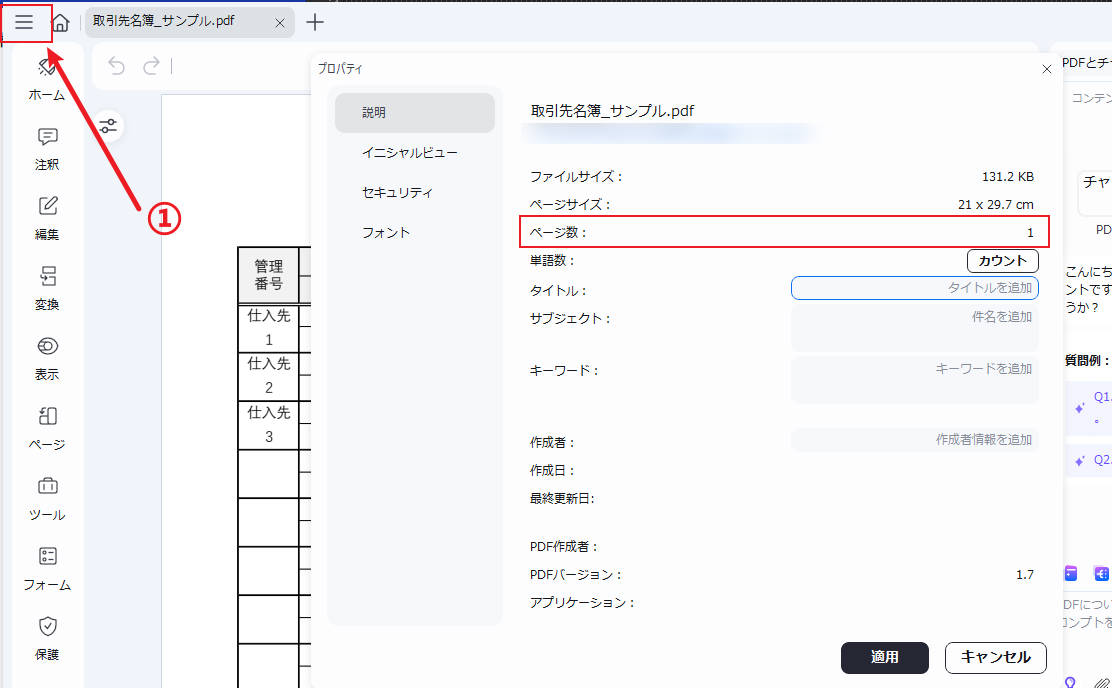
Task: Apply changes with the 適用 button
Action: point(884,658)
